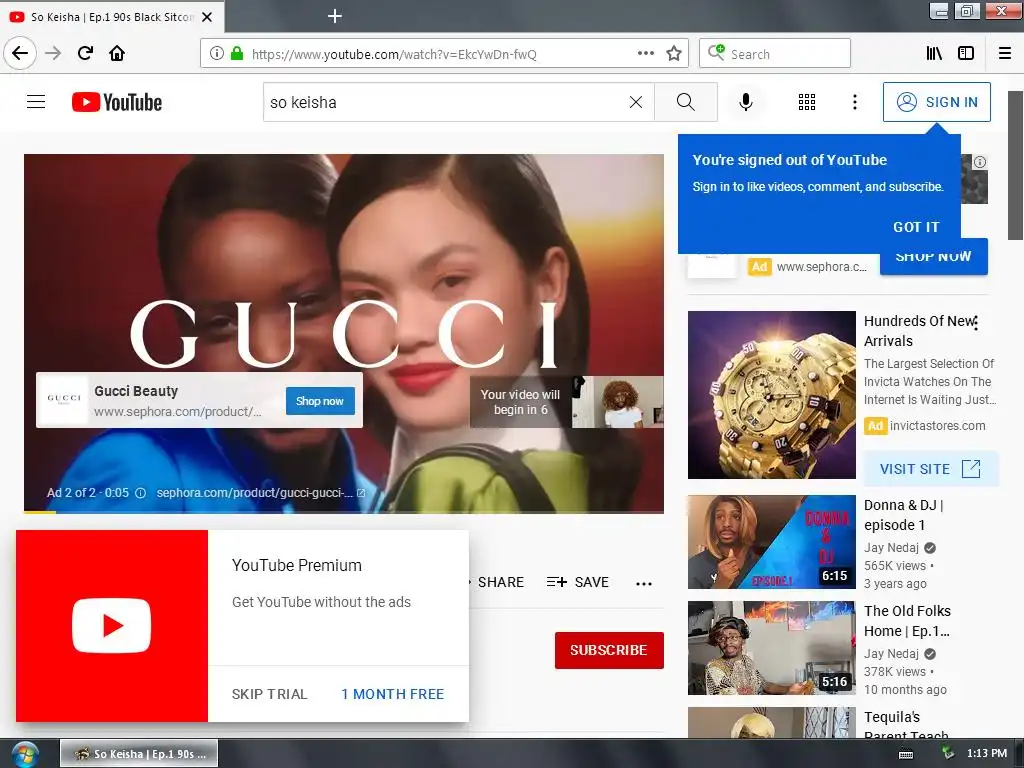Click the browser forward arrow

(53, 53)
